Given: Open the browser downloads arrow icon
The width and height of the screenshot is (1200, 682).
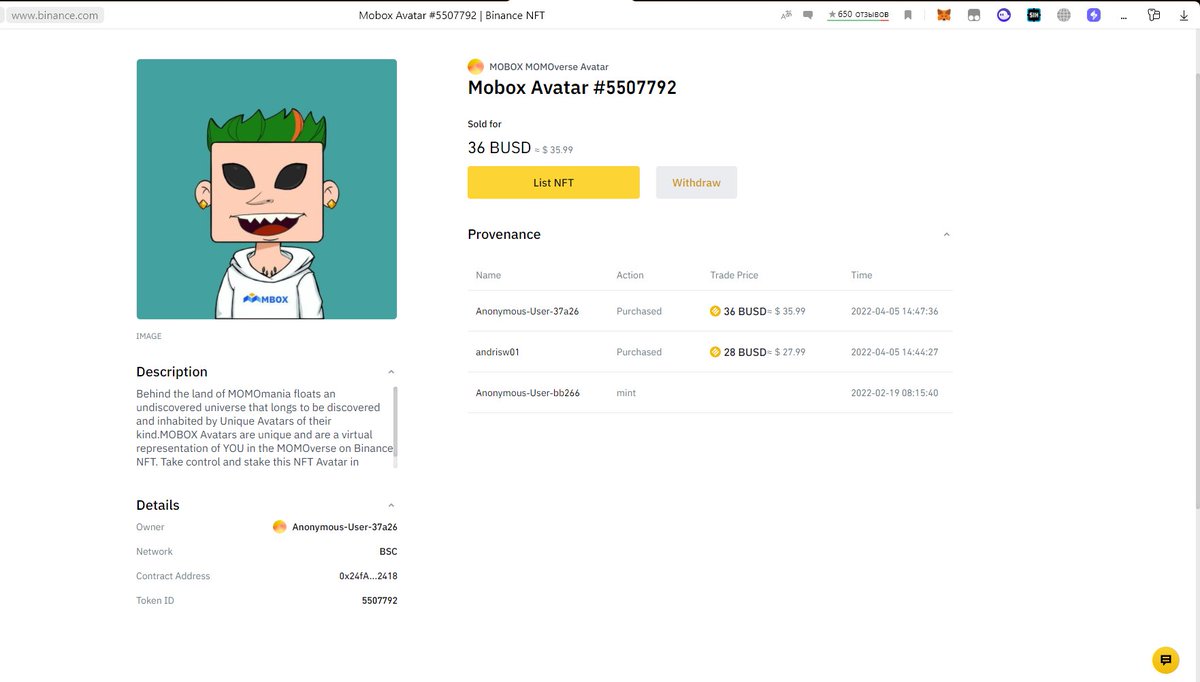Looking at the screenshot, I should click(x=1184, y=15).
